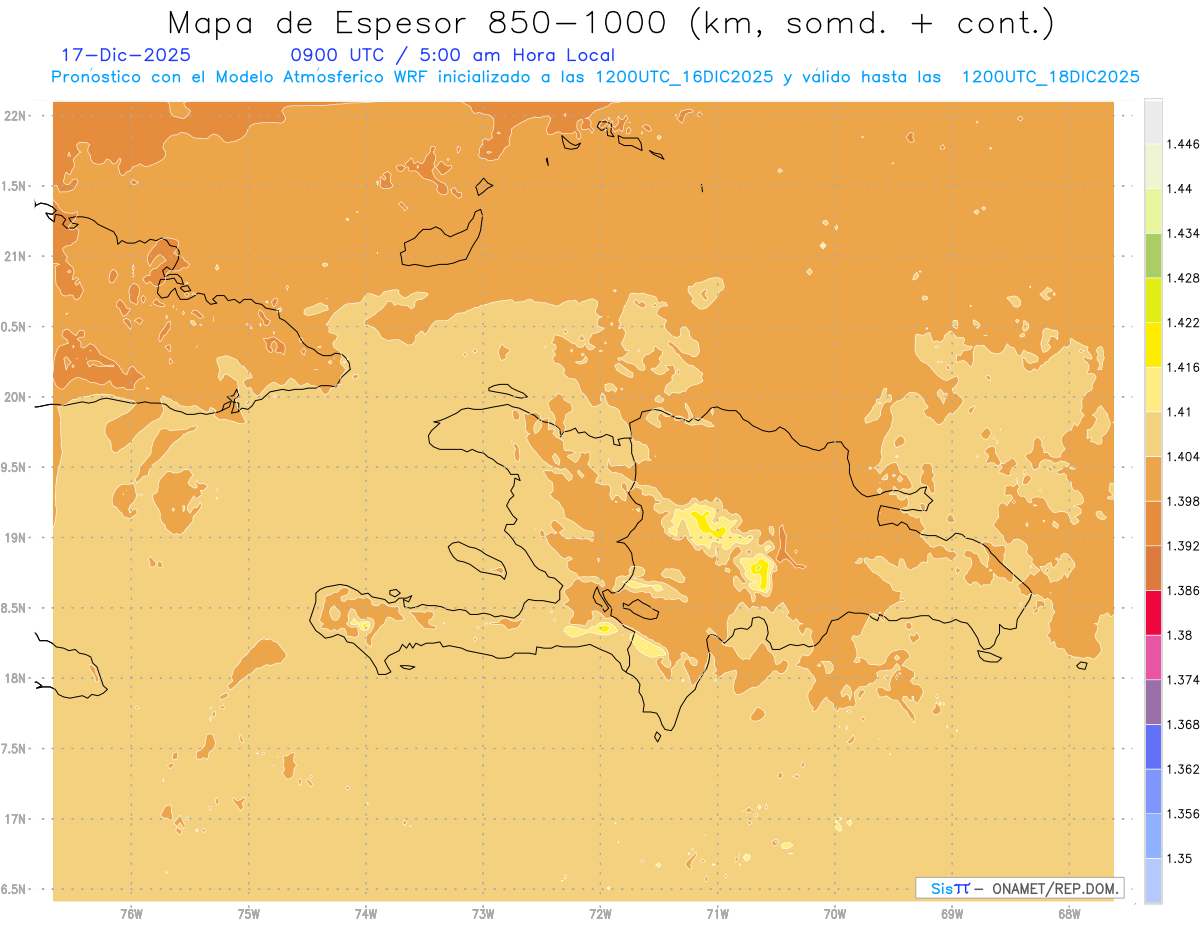Image resolution: width=1200 pixels, height=927 pixels.
Task: Click legend value '1.446'
Action: (x=1182, y=144)
